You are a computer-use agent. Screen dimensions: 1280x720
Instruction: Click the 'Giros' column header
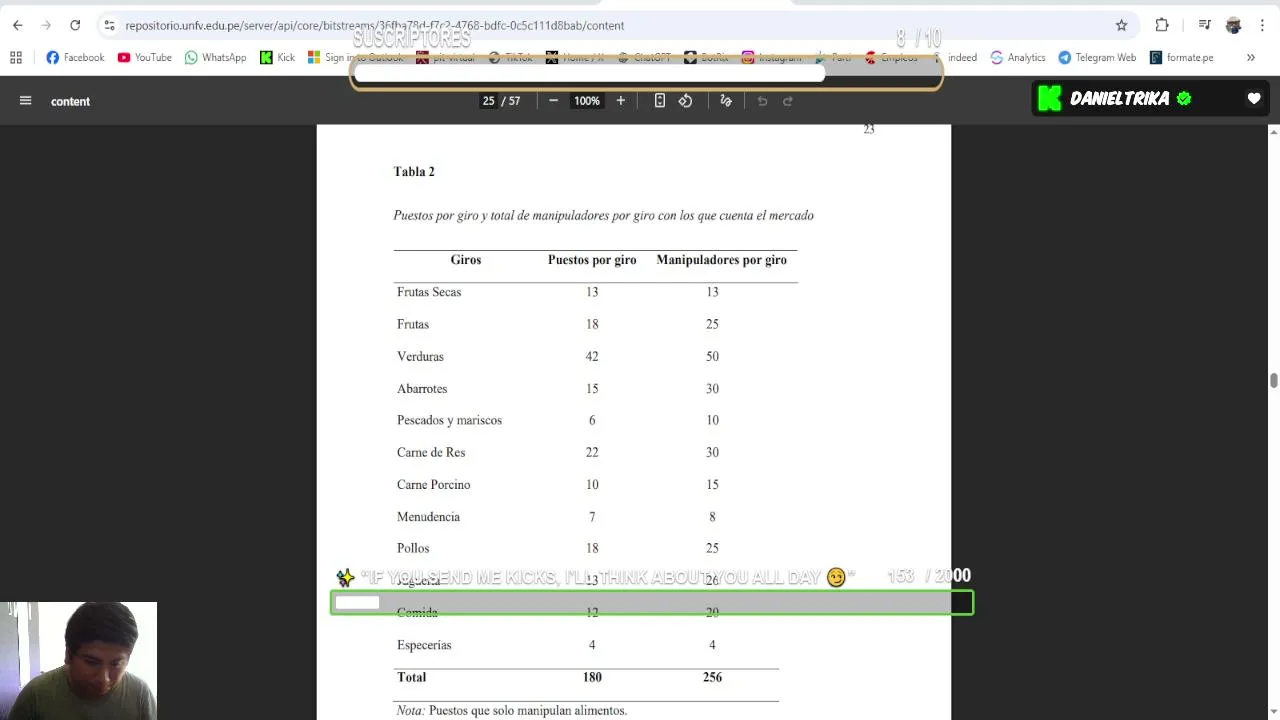466,260
